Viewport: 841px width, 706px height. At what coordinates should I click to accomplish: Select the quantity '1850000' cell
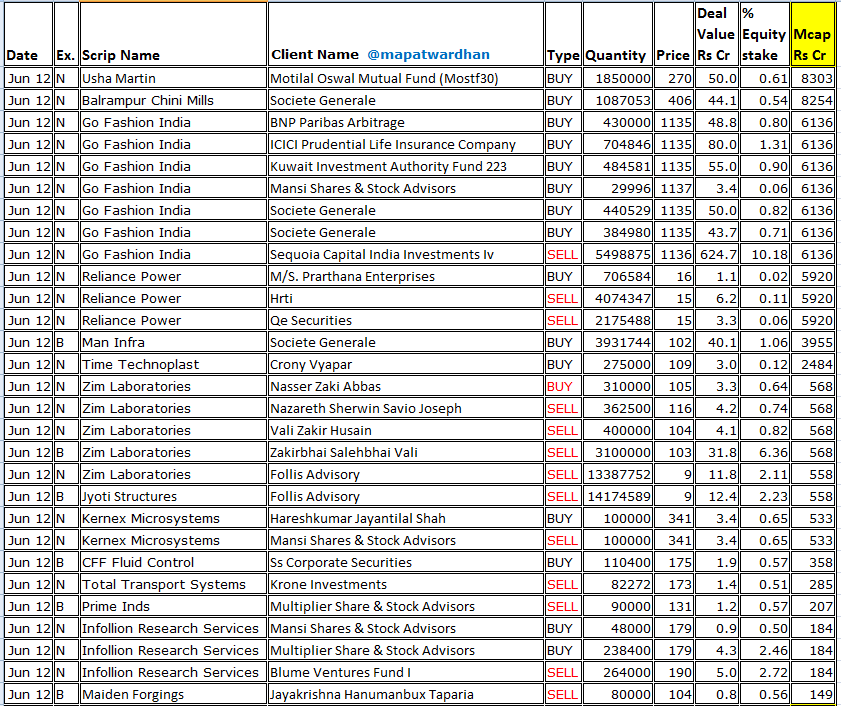pyautogui.click(x=618, y=78)
